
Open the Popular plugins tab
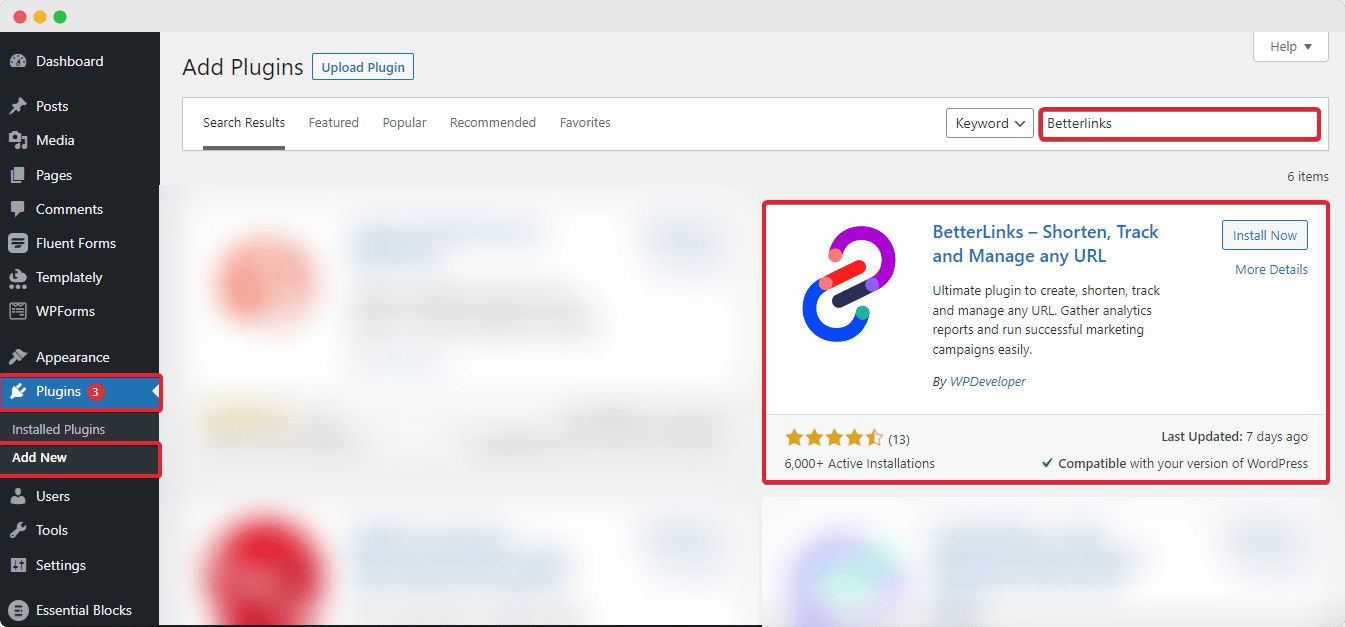click(x=404, y=123)
